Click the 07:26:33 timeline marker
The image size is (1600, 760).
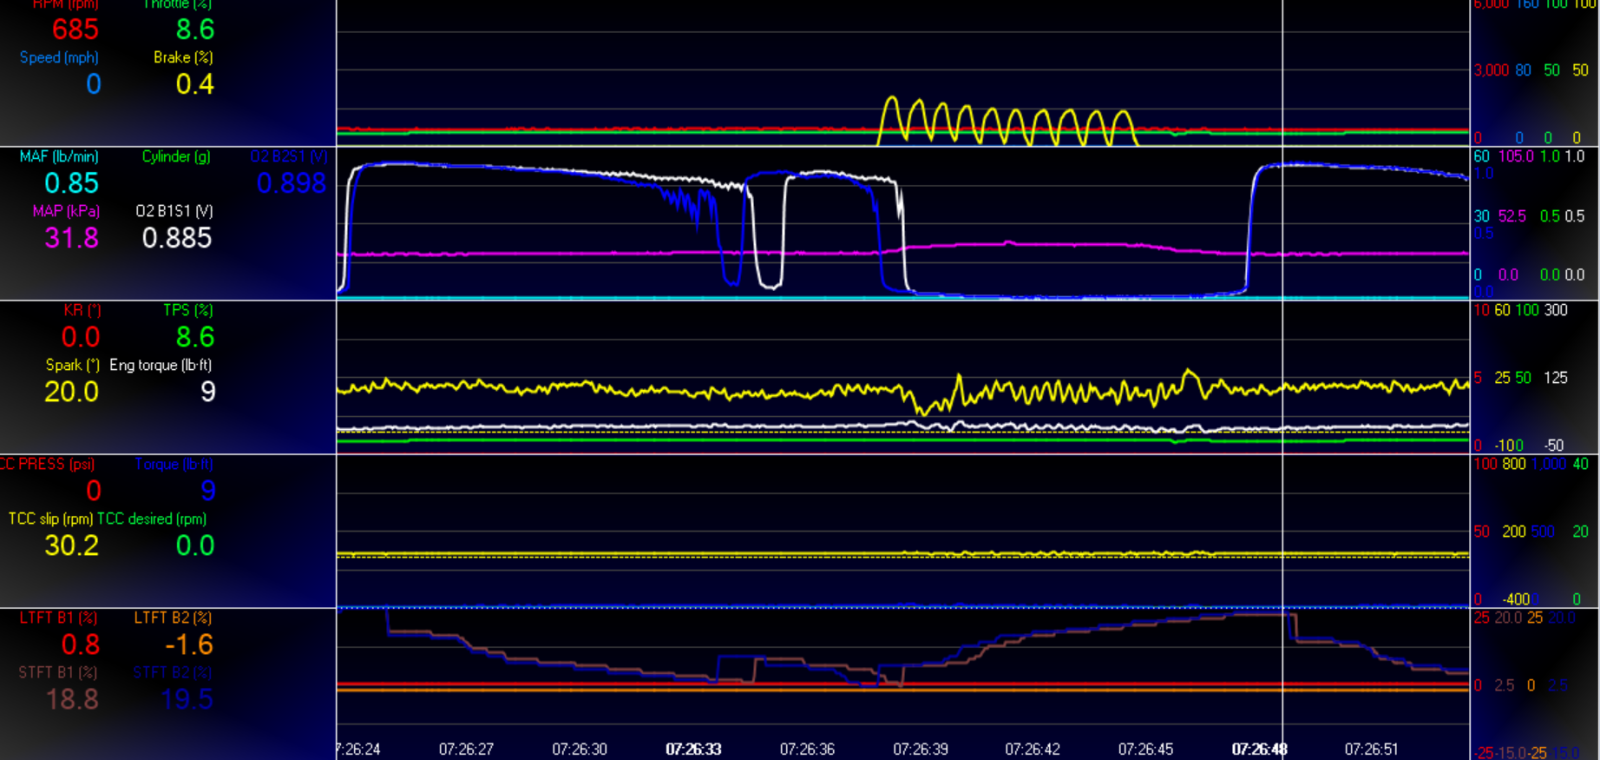[x=693, y=749]
